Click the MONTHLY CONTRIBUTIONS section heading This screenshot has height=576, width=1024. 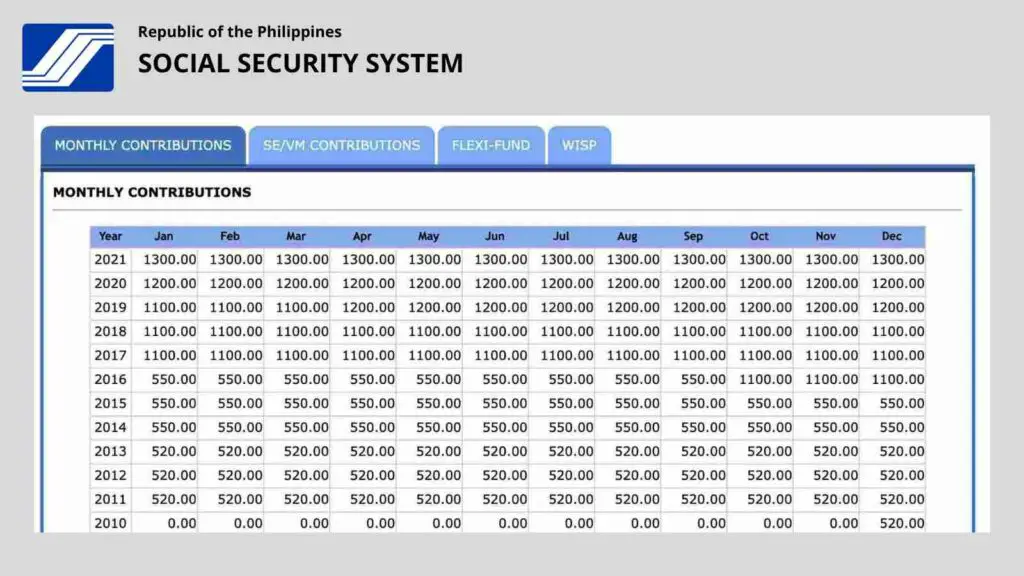pyautogui.click(x=150, y=192)
